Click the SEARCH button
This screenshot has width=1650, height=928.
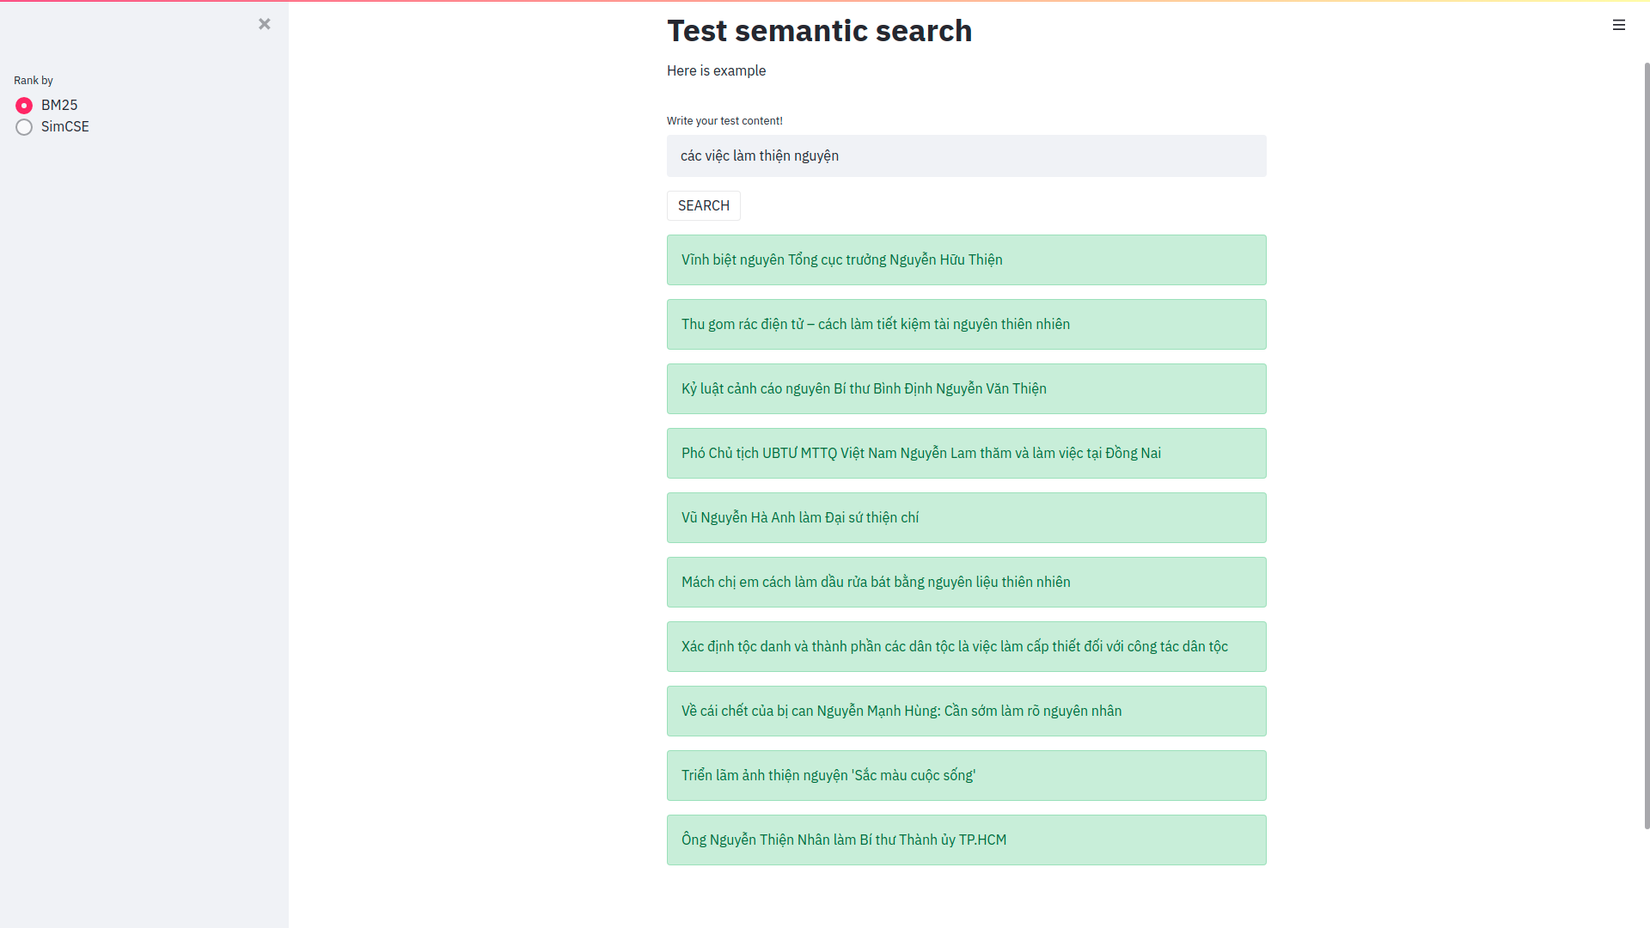point(703,206)
